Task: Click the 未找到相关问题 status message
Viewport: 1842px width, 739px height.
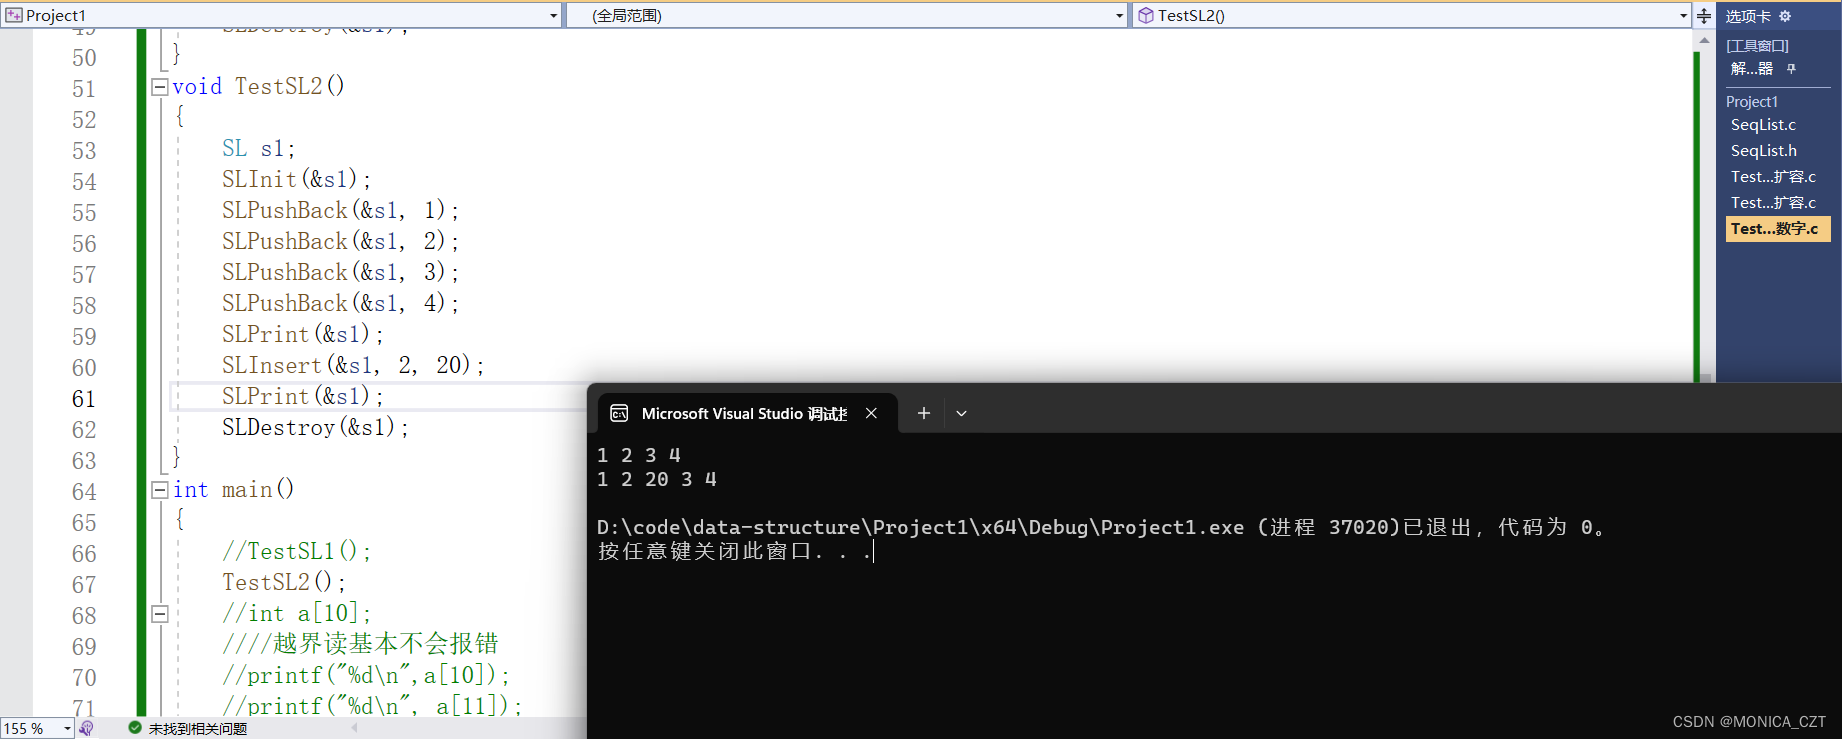Action: tap(197, 729)
